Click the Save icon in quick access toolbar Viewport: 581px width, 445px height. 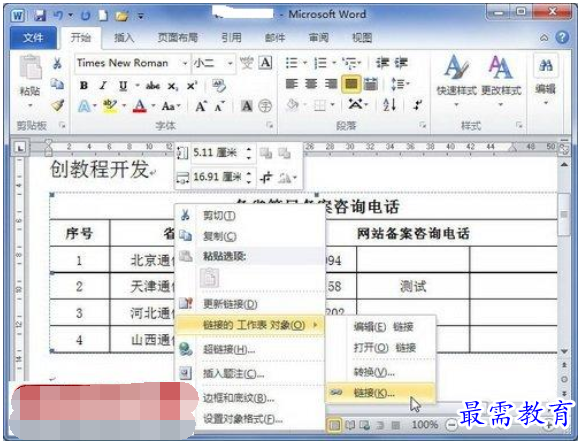tap(40, 16)
